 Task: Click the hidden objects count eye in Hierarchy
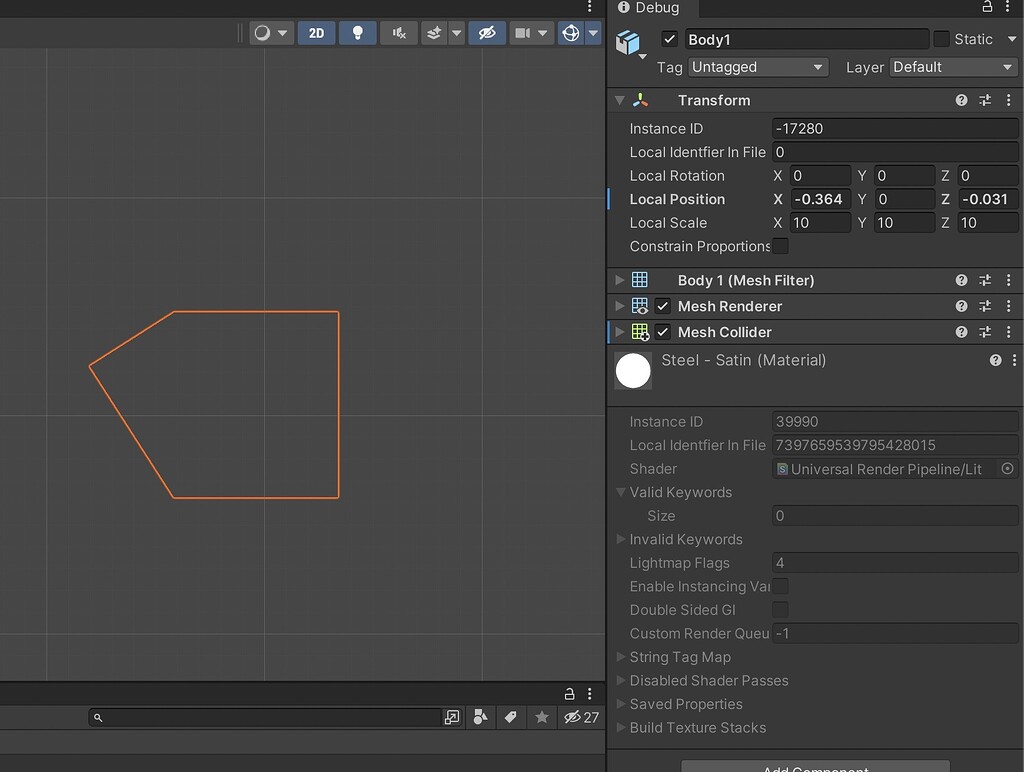[x=572, y=717]
